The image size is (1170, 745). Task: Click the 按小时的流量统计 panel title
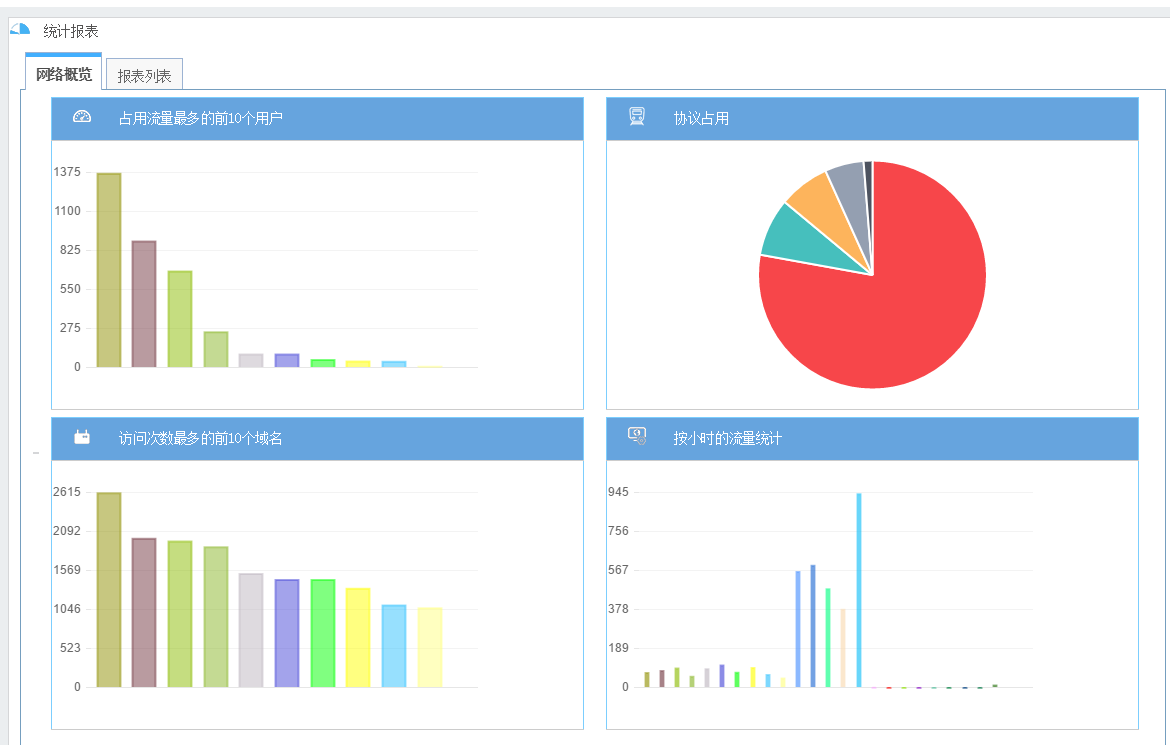[727, 438]
